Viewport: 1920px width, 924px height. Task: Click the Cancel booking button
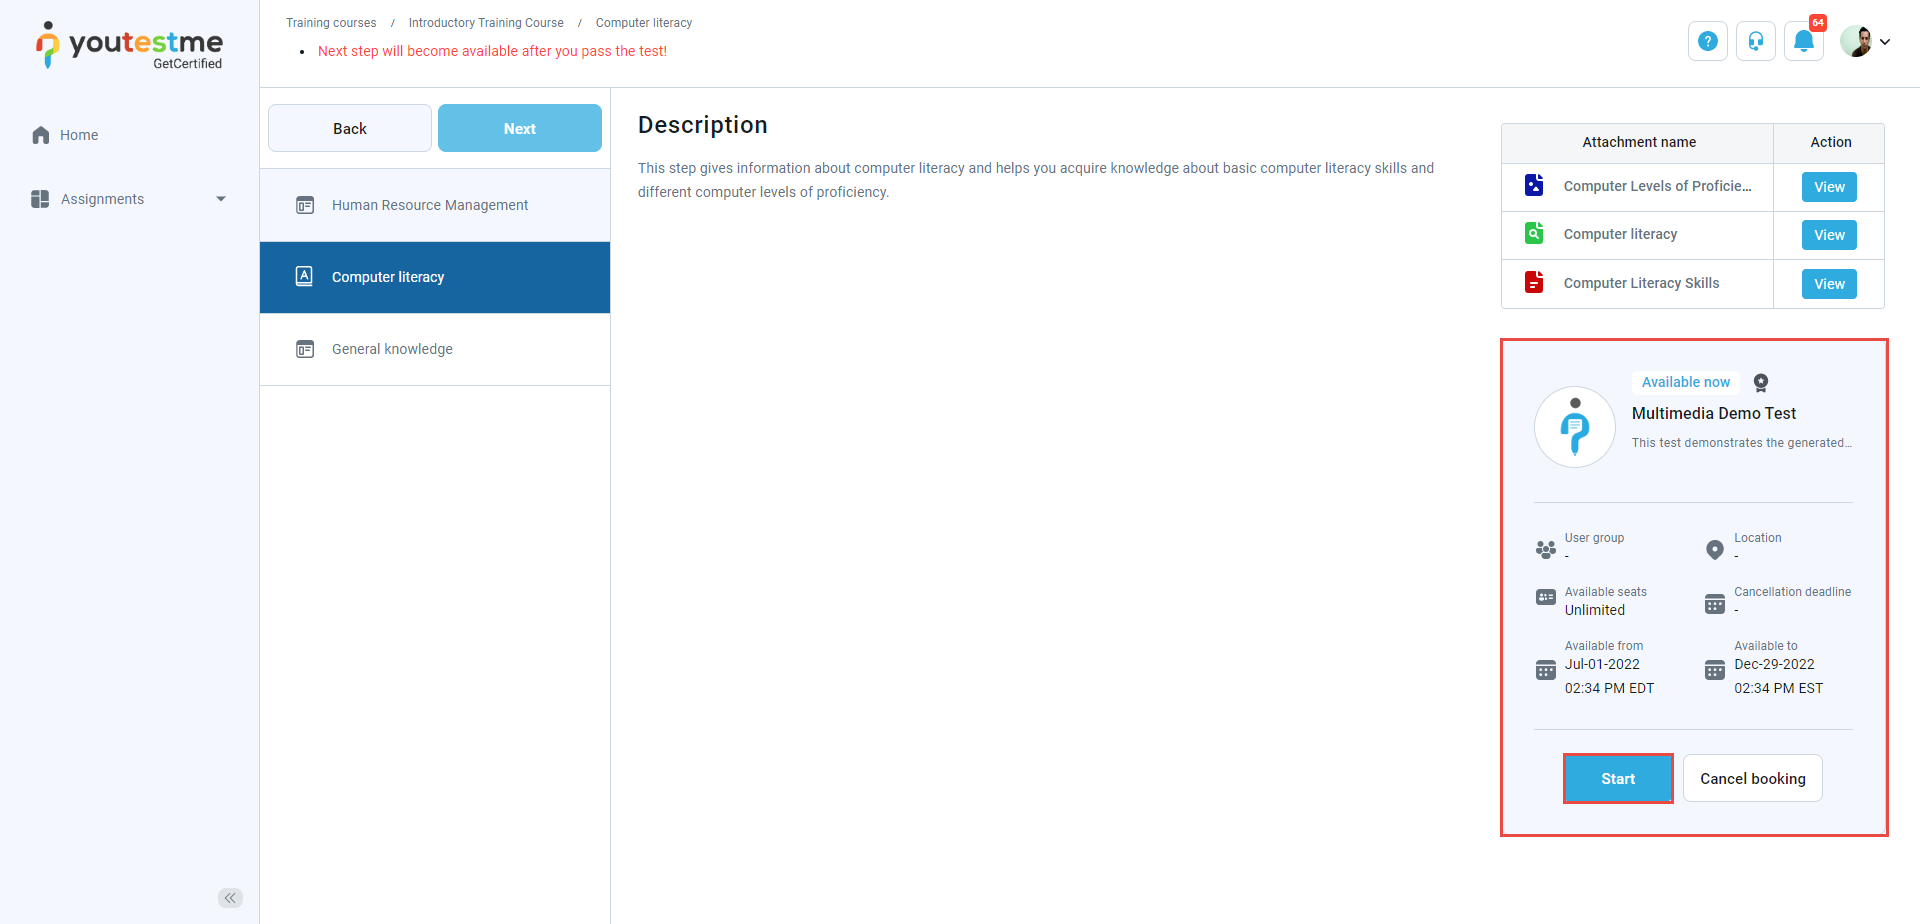point(1753,778)
